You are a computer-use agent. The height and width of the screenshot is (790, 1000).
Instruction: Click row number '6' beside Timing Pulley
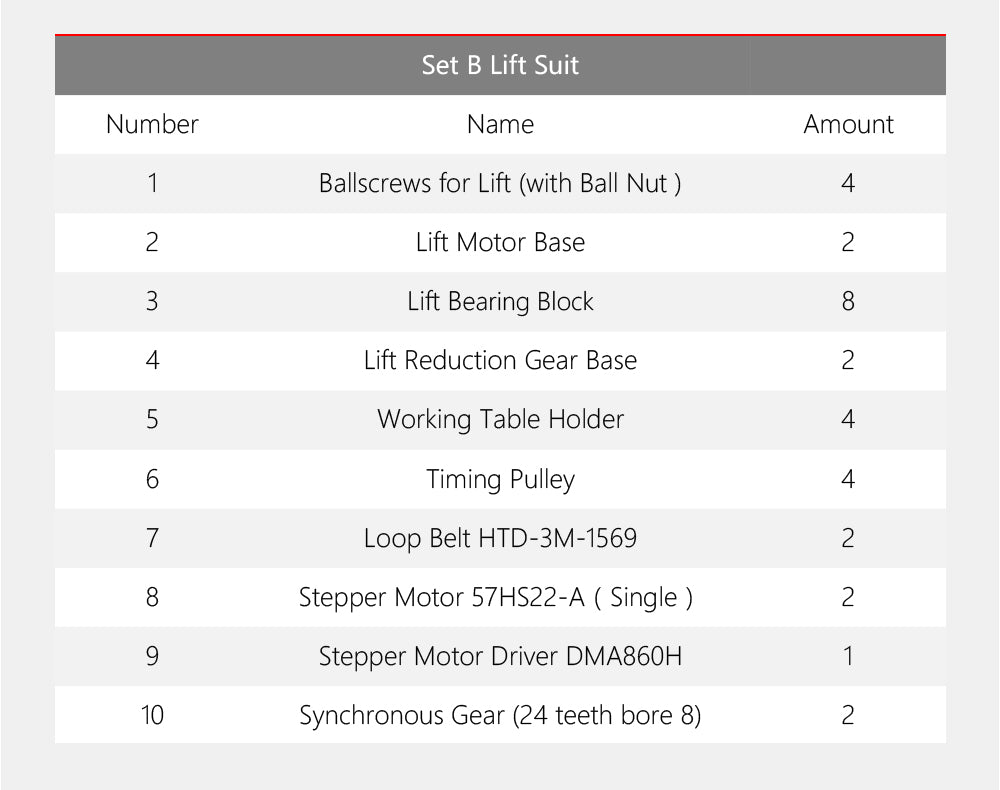[x=152, y=479]
